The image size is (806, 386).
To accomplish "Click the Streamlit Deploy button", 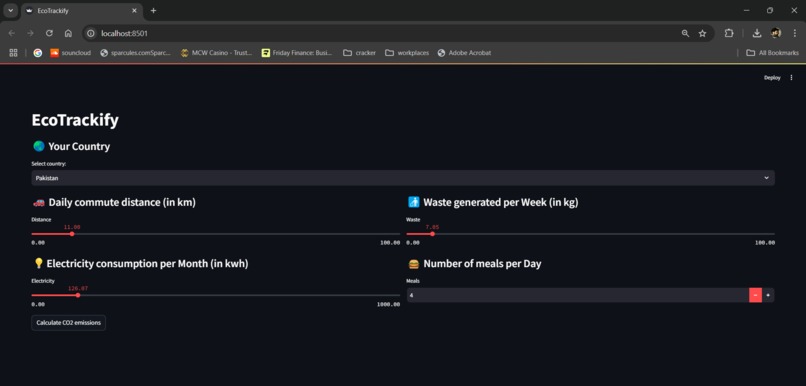I will [x=772, y=78].
